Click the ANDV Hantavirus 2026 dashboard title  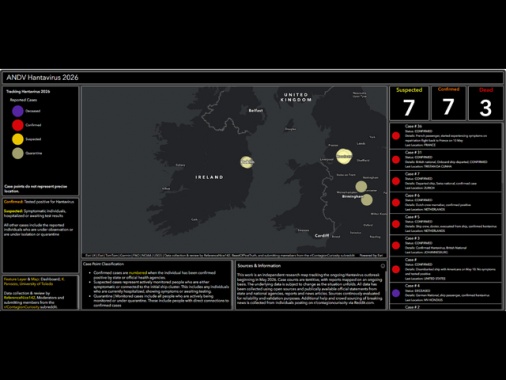click(42, 77)
